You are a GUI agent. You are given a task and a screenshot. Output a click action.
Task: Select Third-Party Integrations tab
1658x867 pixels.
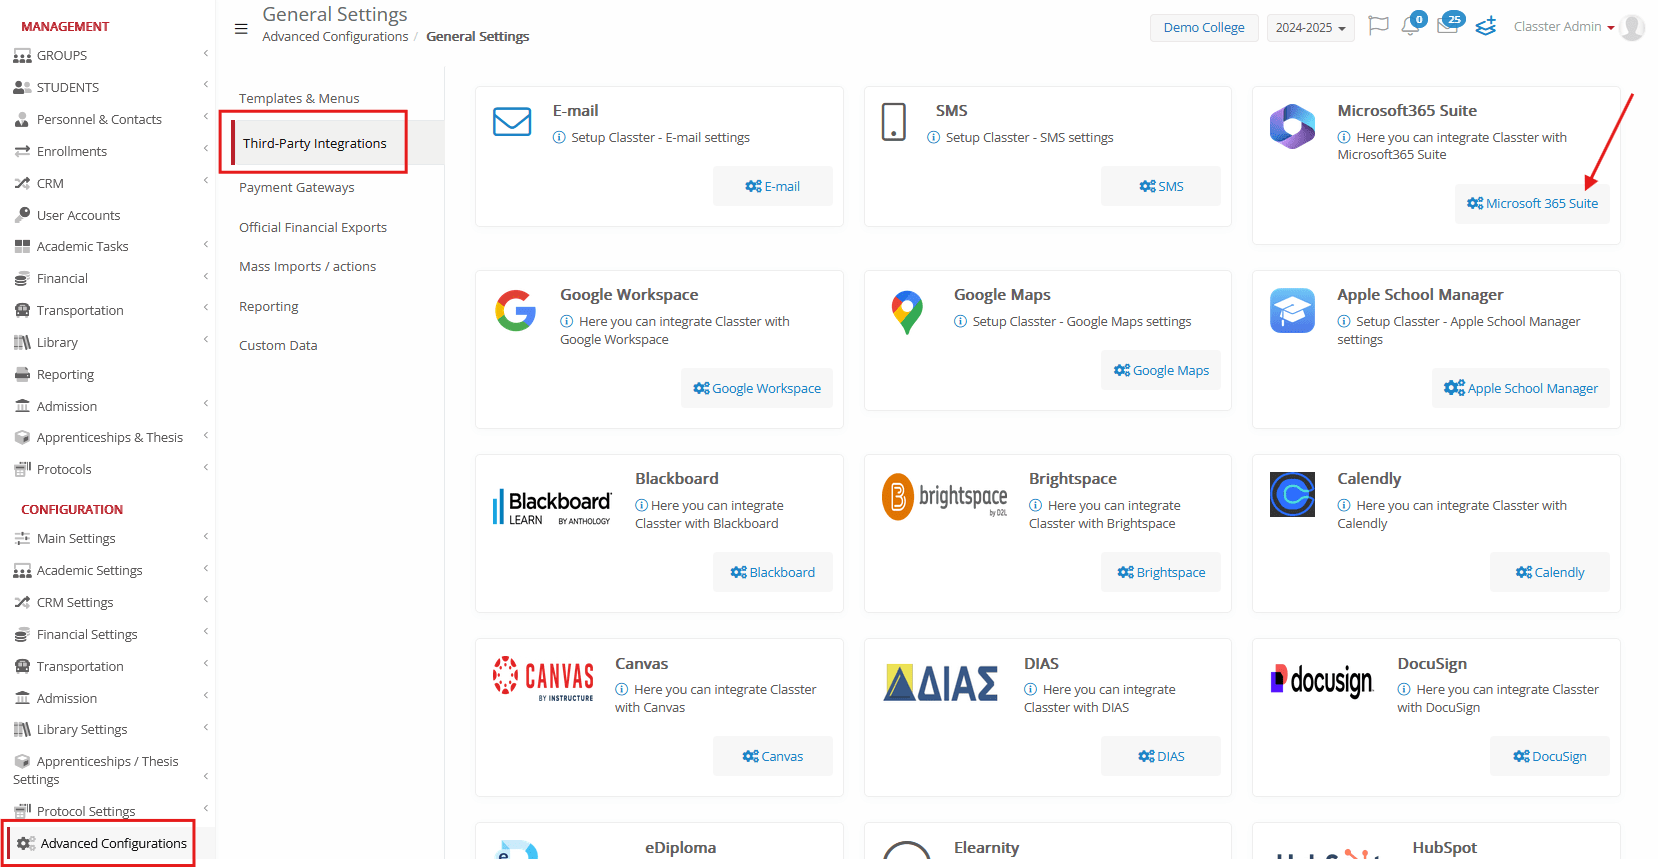coord(314,143)
